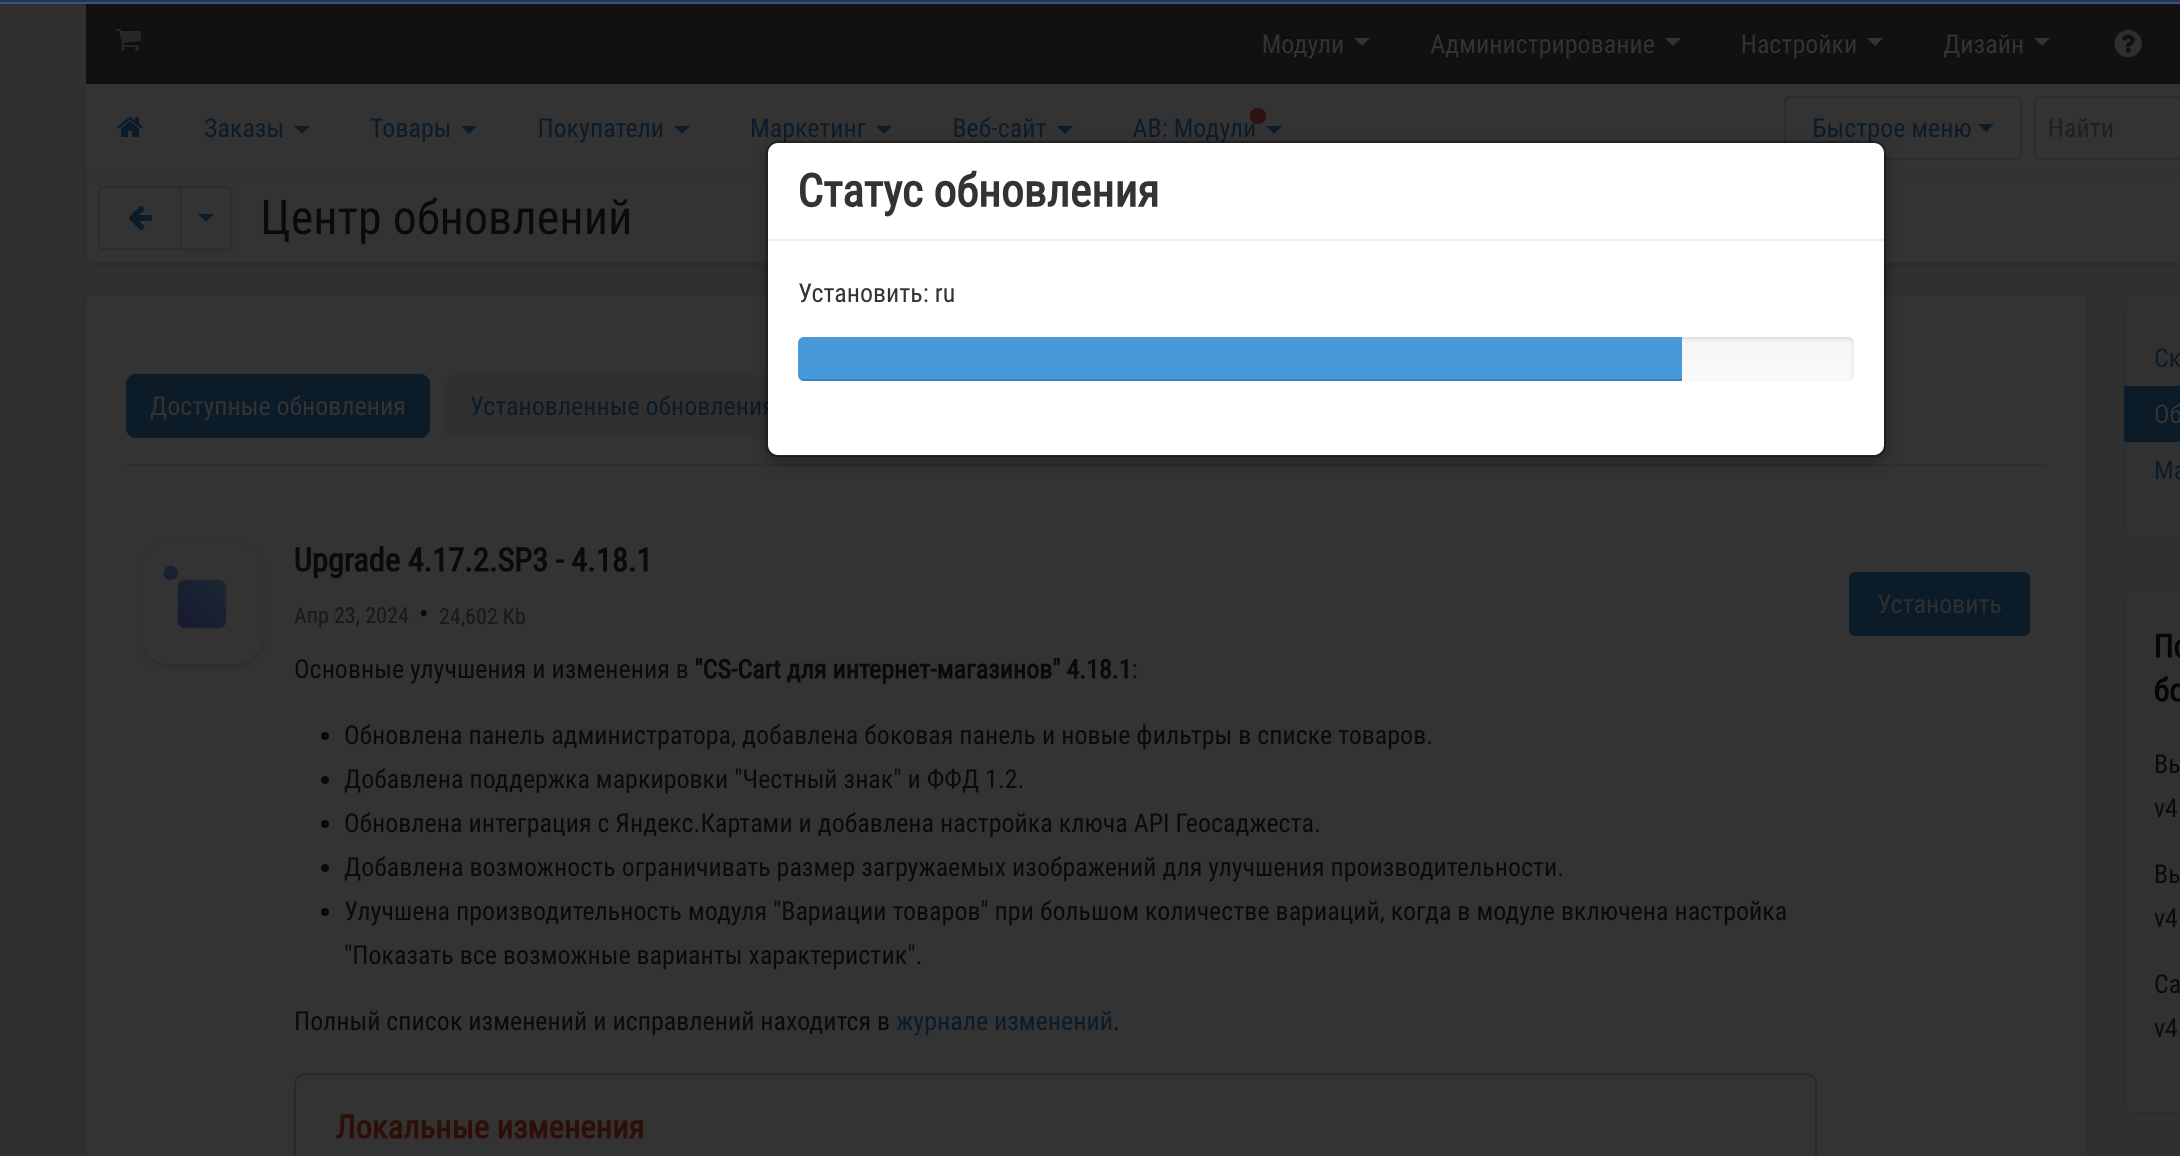This screenshot has height=1156, width=2180.
Task: Focus the Найти search field
Action: [2105, 129]
